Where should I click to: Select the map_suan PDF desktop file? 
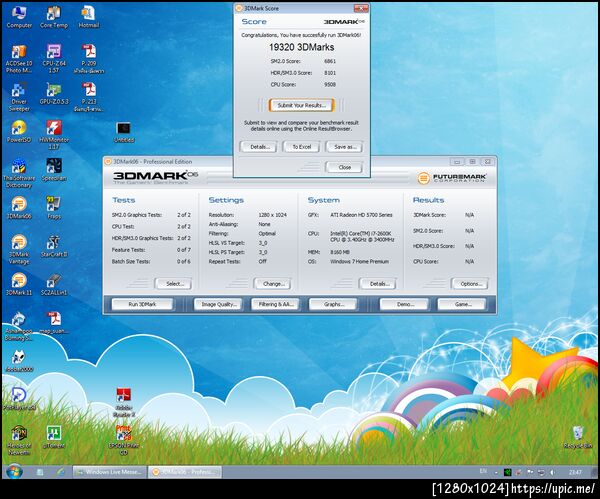[x=54, y=323]
